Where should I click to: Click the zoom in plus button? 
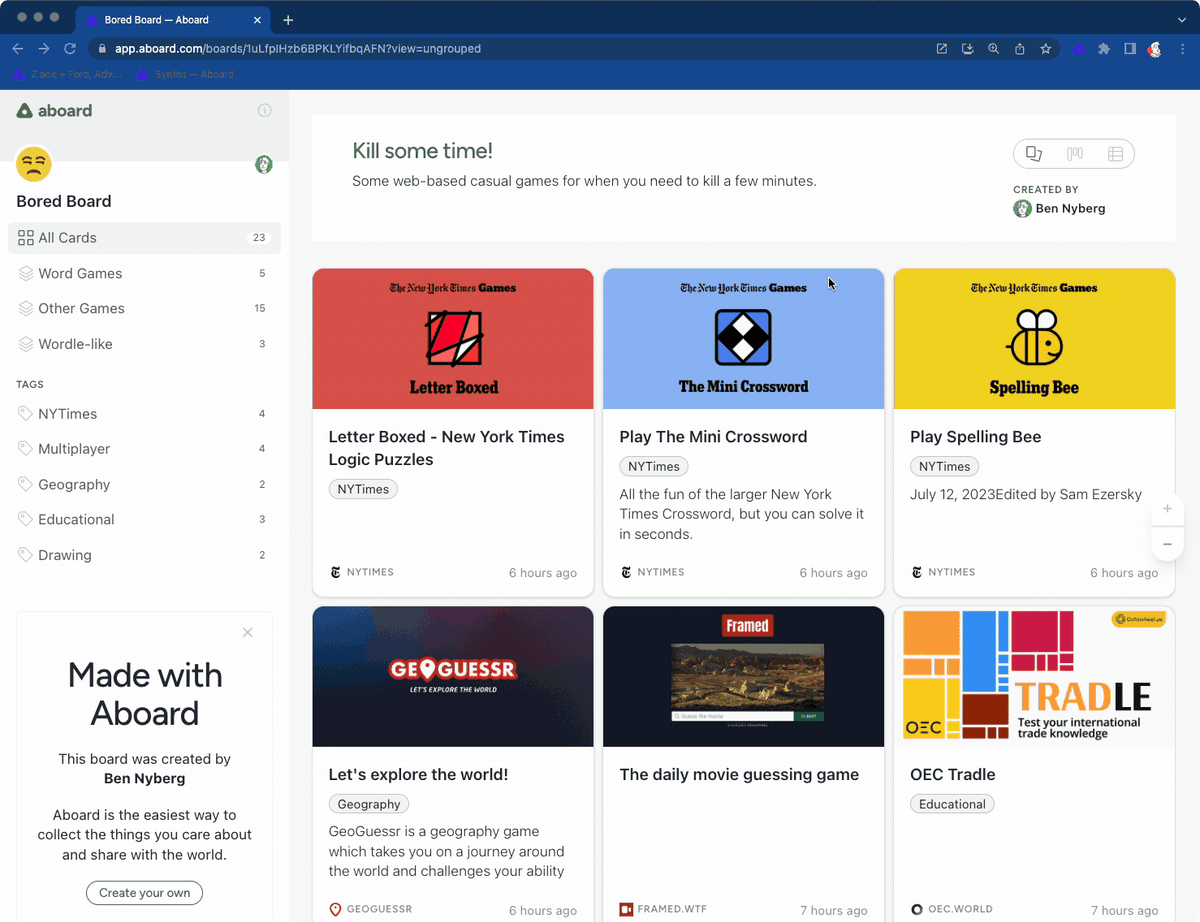tap(1167, 509)
